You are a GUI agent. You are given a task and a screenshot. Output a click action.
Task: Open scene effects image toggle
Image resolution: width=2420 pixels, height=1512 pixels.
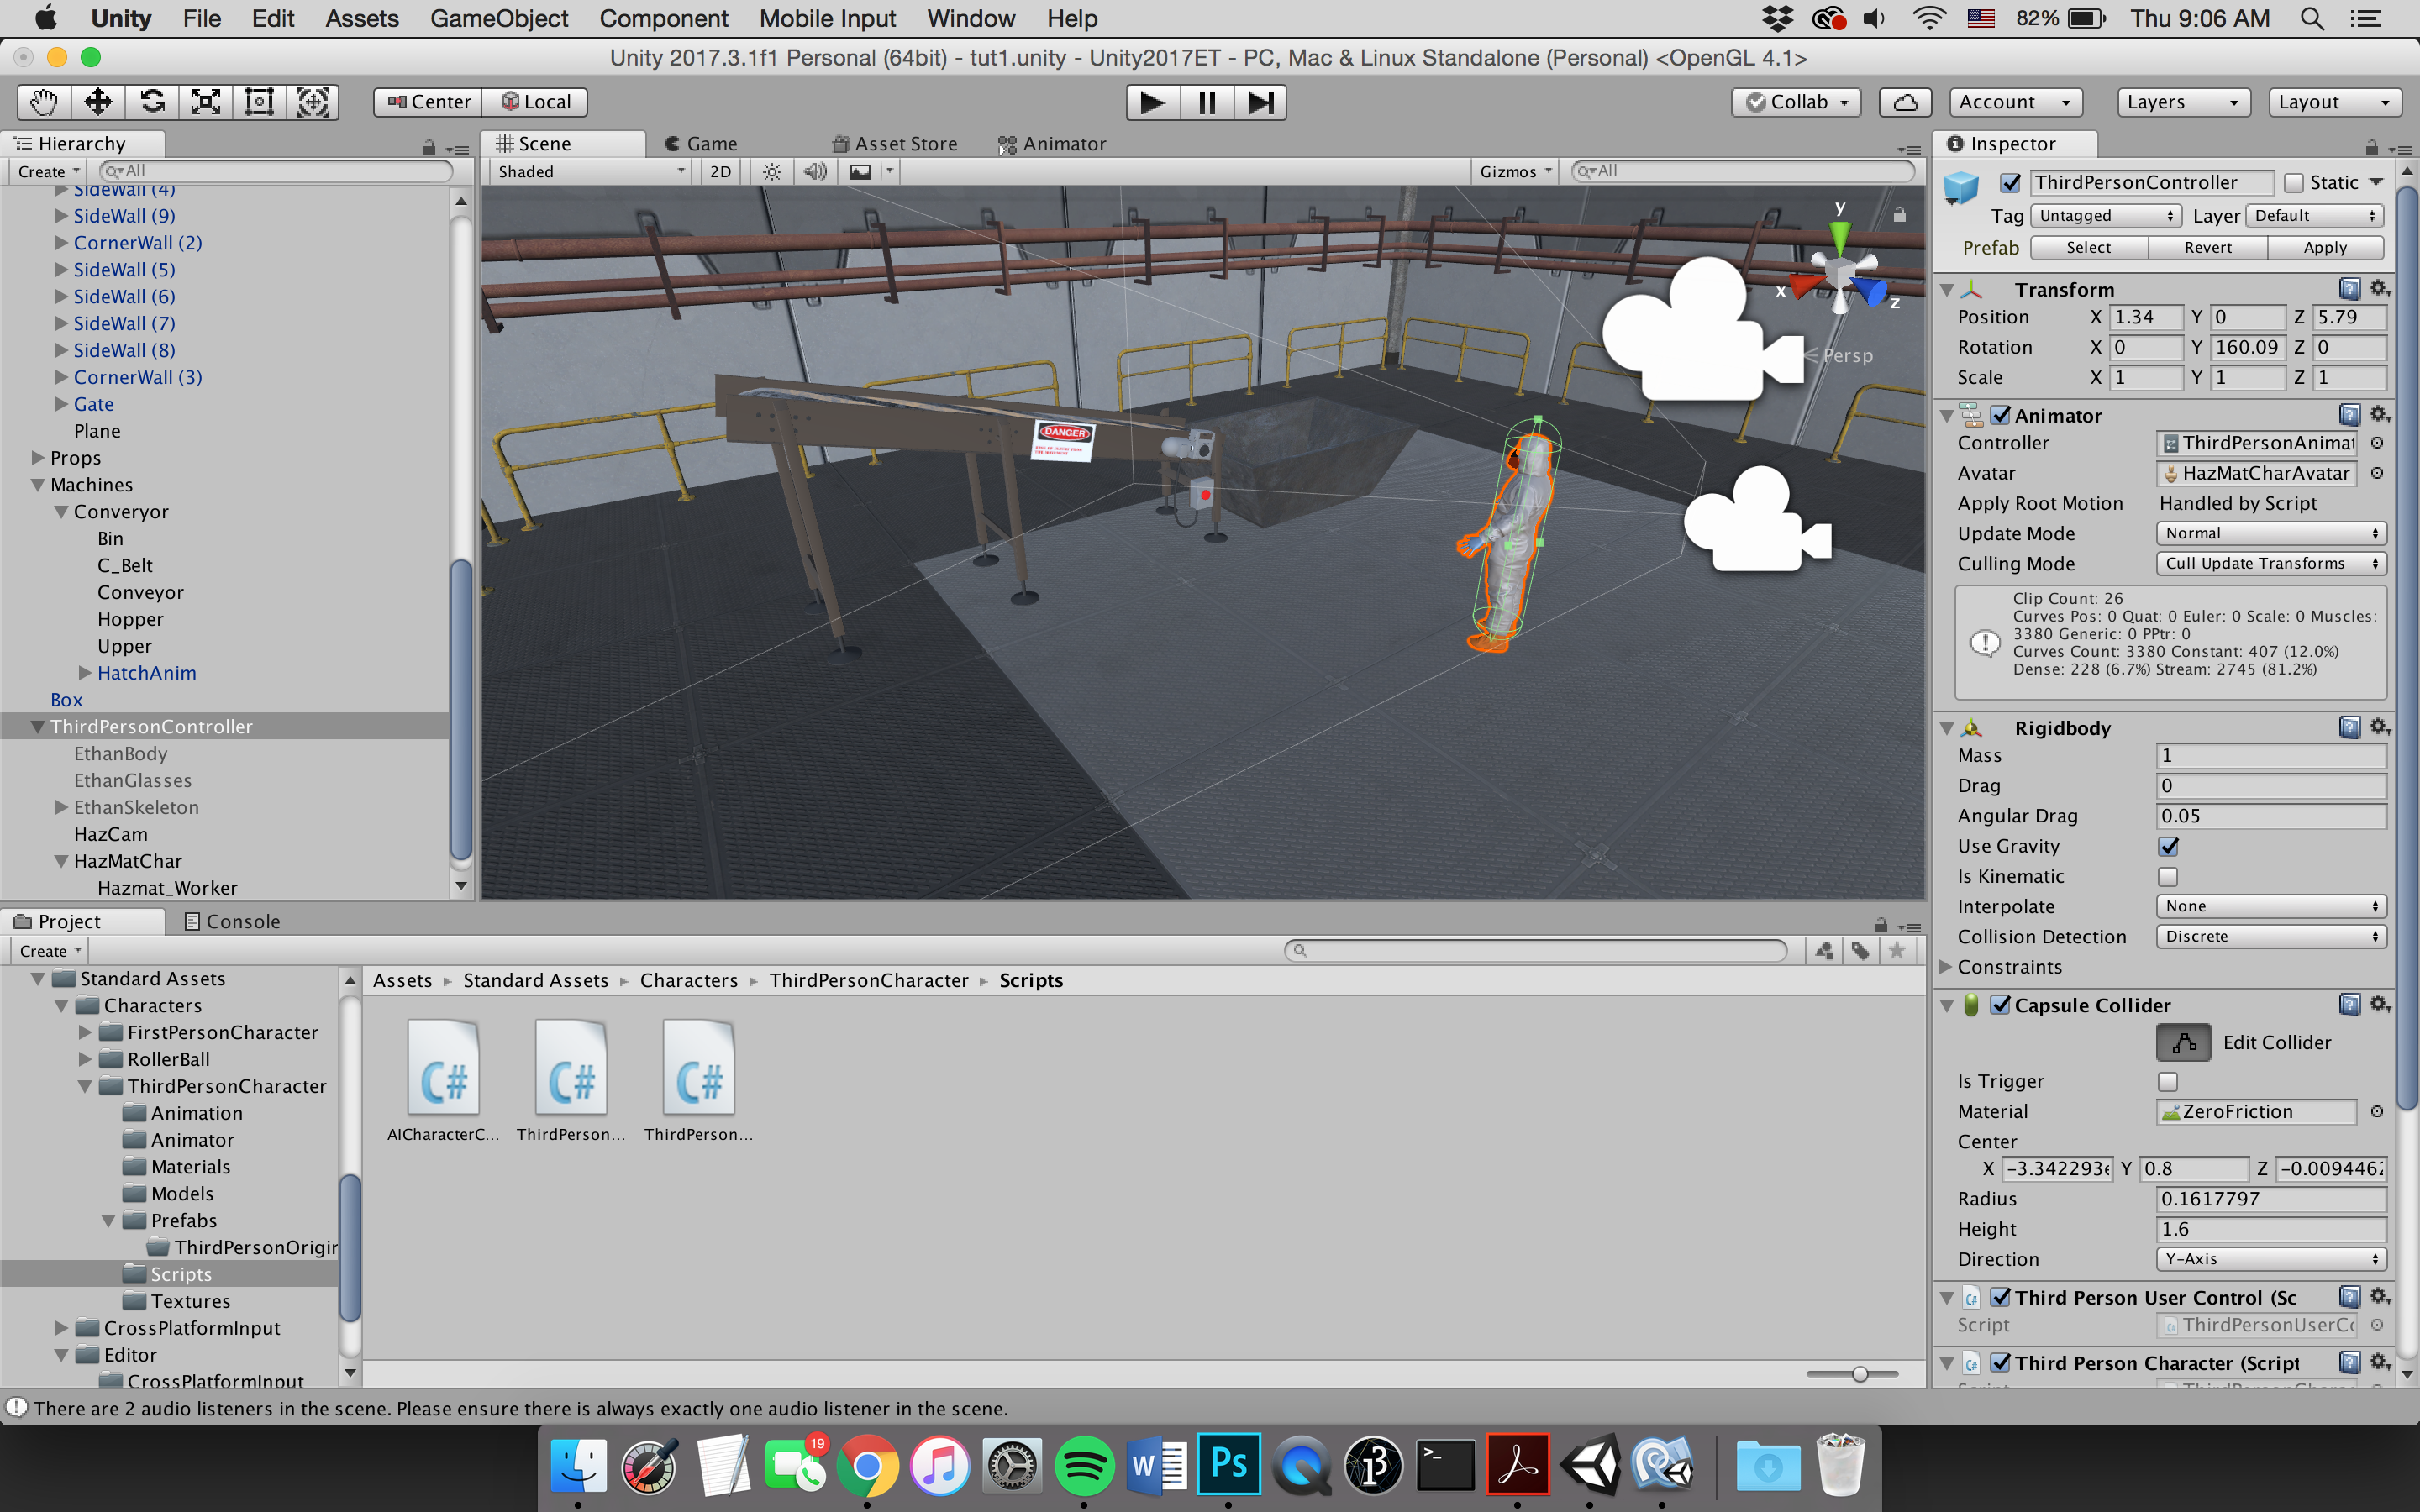pyautogui.click(x=860, y=172)
